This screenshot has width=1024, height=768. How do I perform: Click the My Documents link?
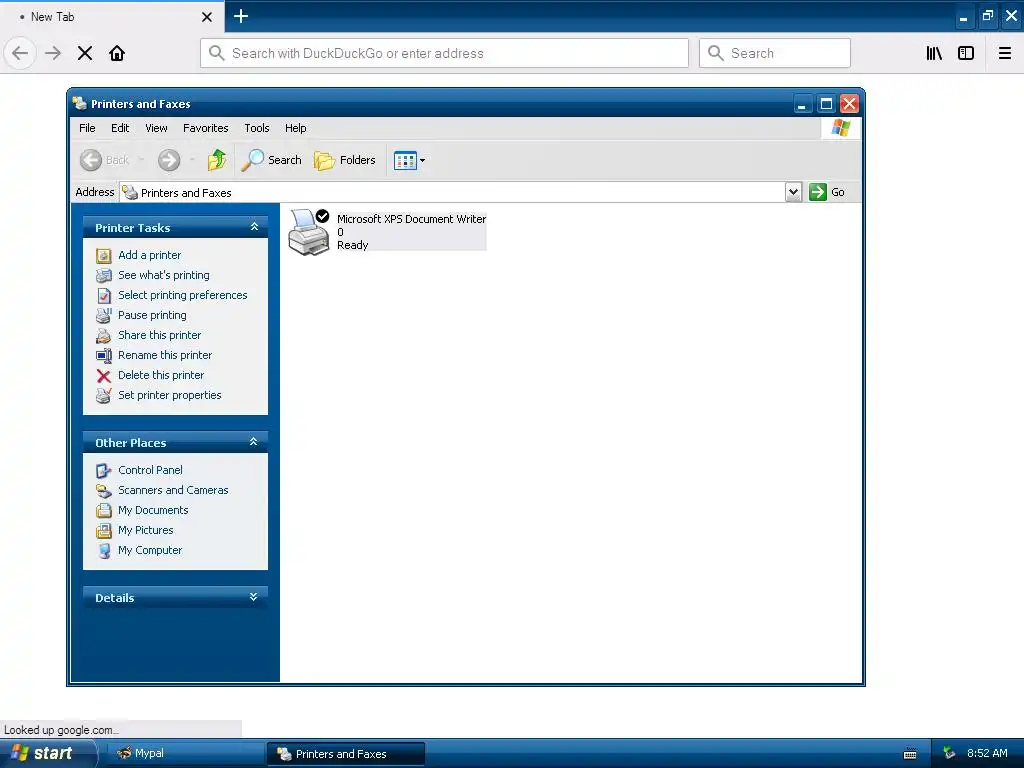coord(153,511)
